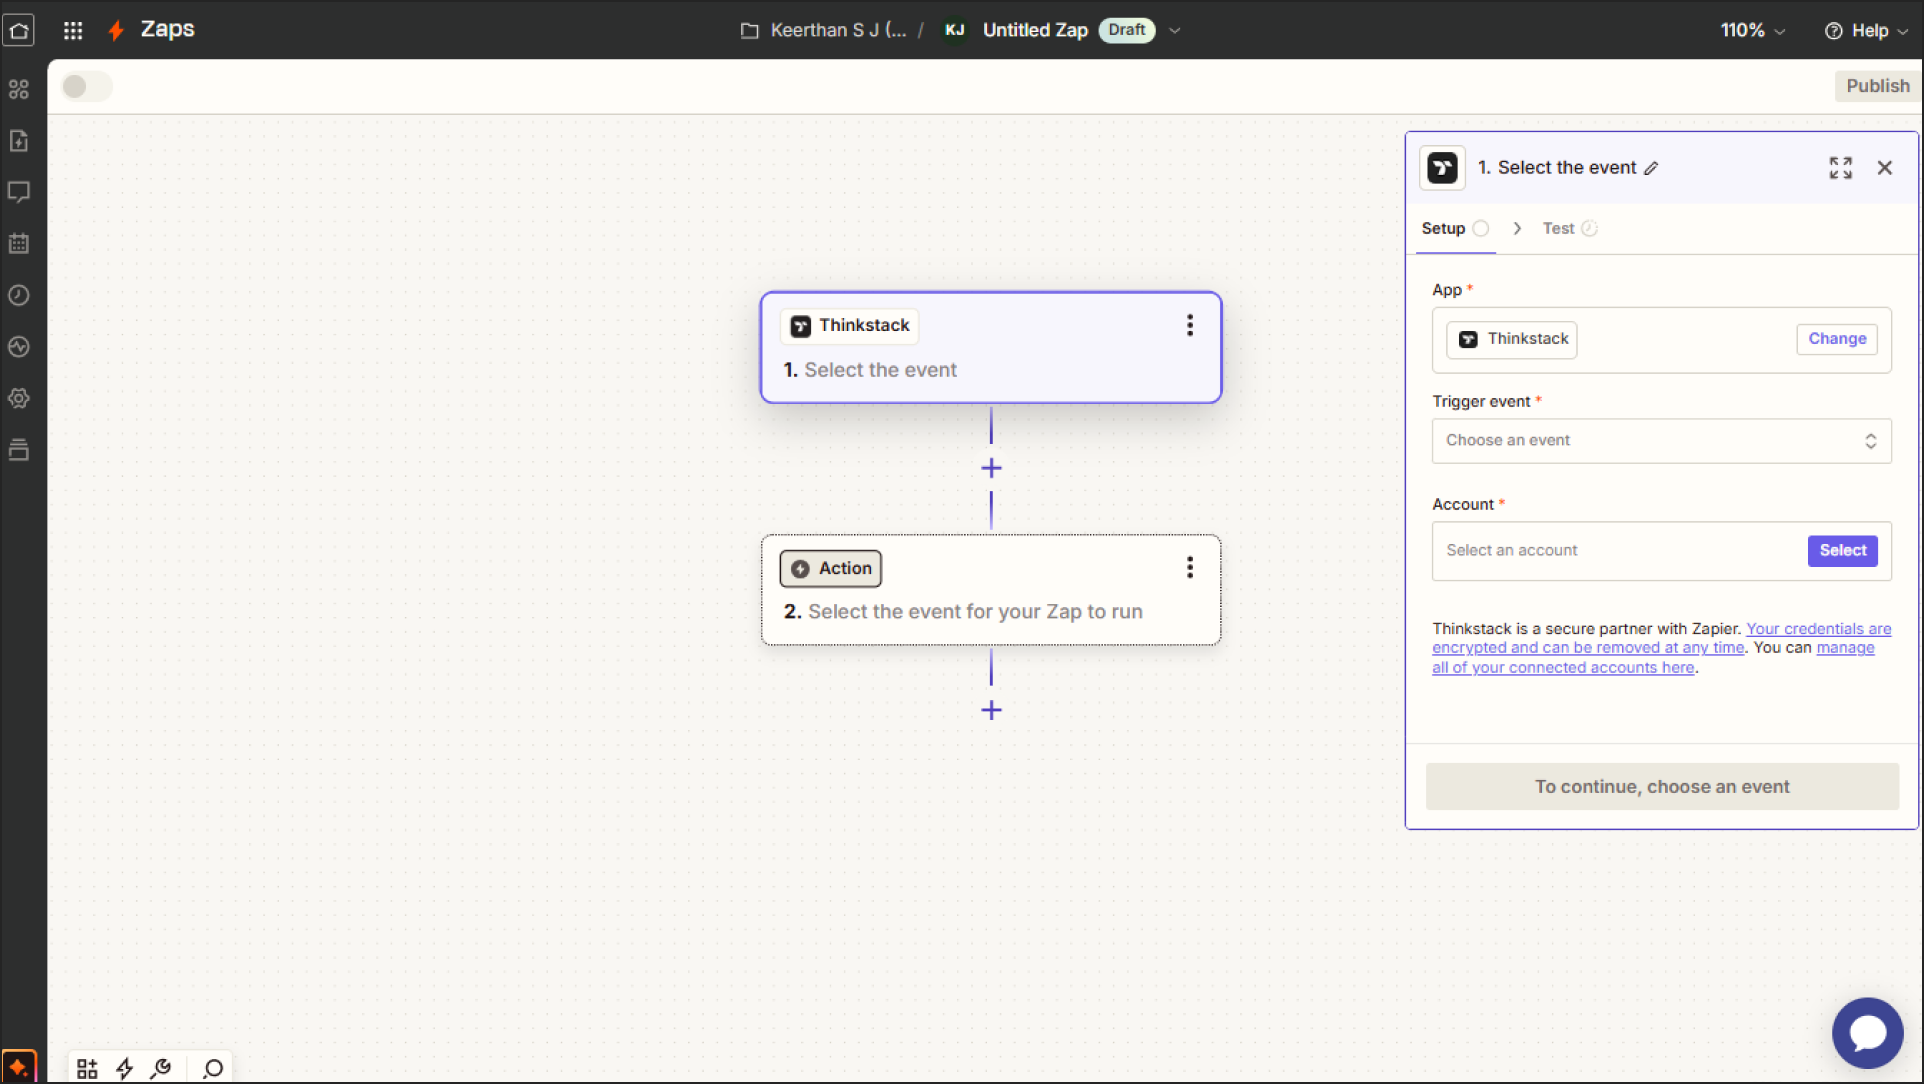
Task: Open the four-circles icon in left sidebar
Action: [19, 89]
